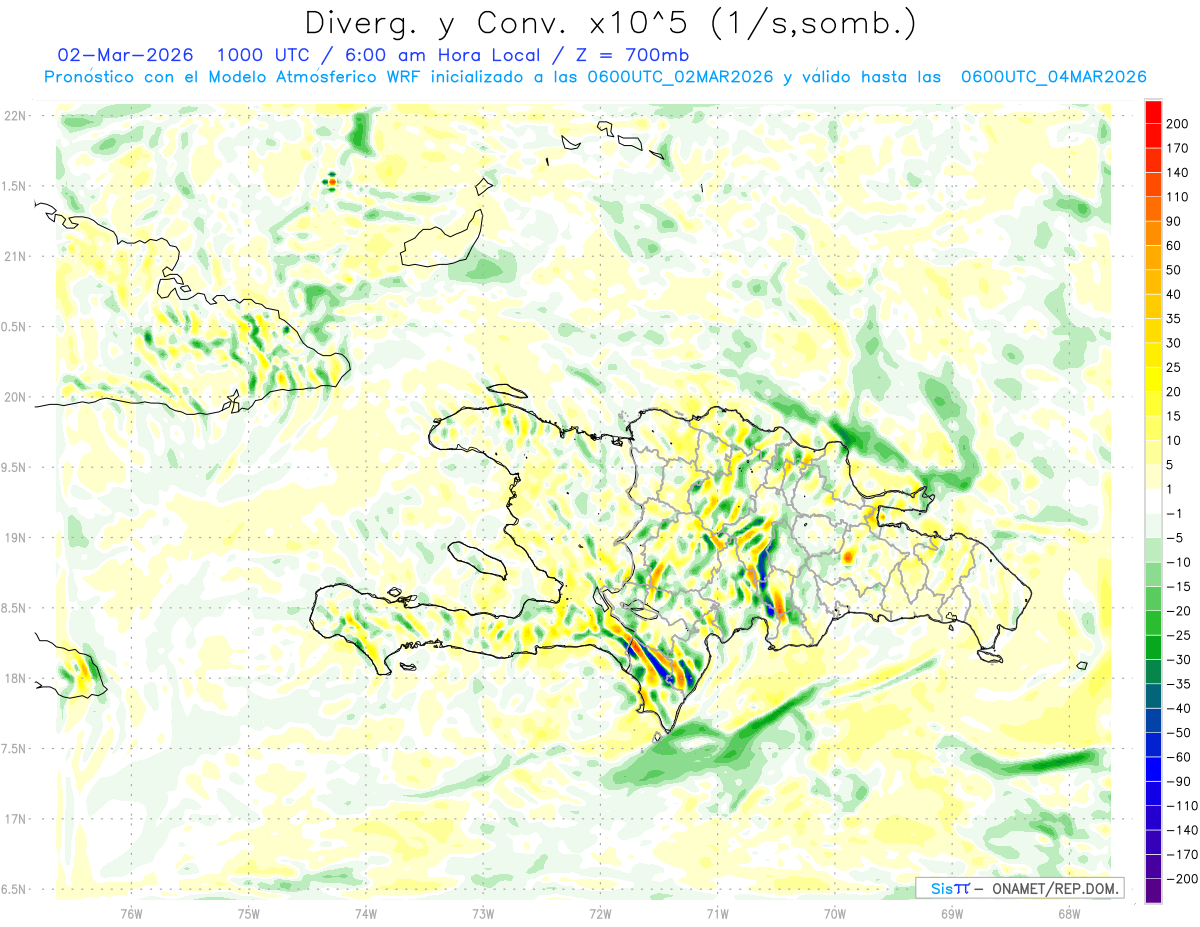1200x927 pixels.
Task: Click the red color band above the 200 label
Action: (x=1153, y=112)
